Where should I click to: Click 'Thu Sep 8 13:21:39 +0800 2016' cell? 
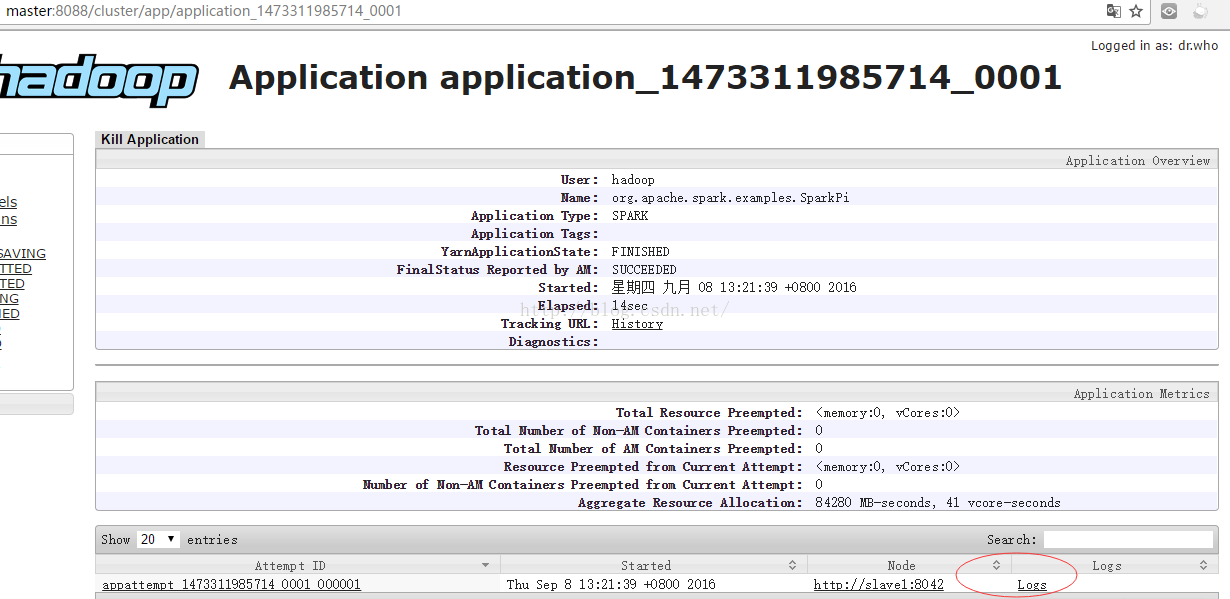click(x=611, y=585)
